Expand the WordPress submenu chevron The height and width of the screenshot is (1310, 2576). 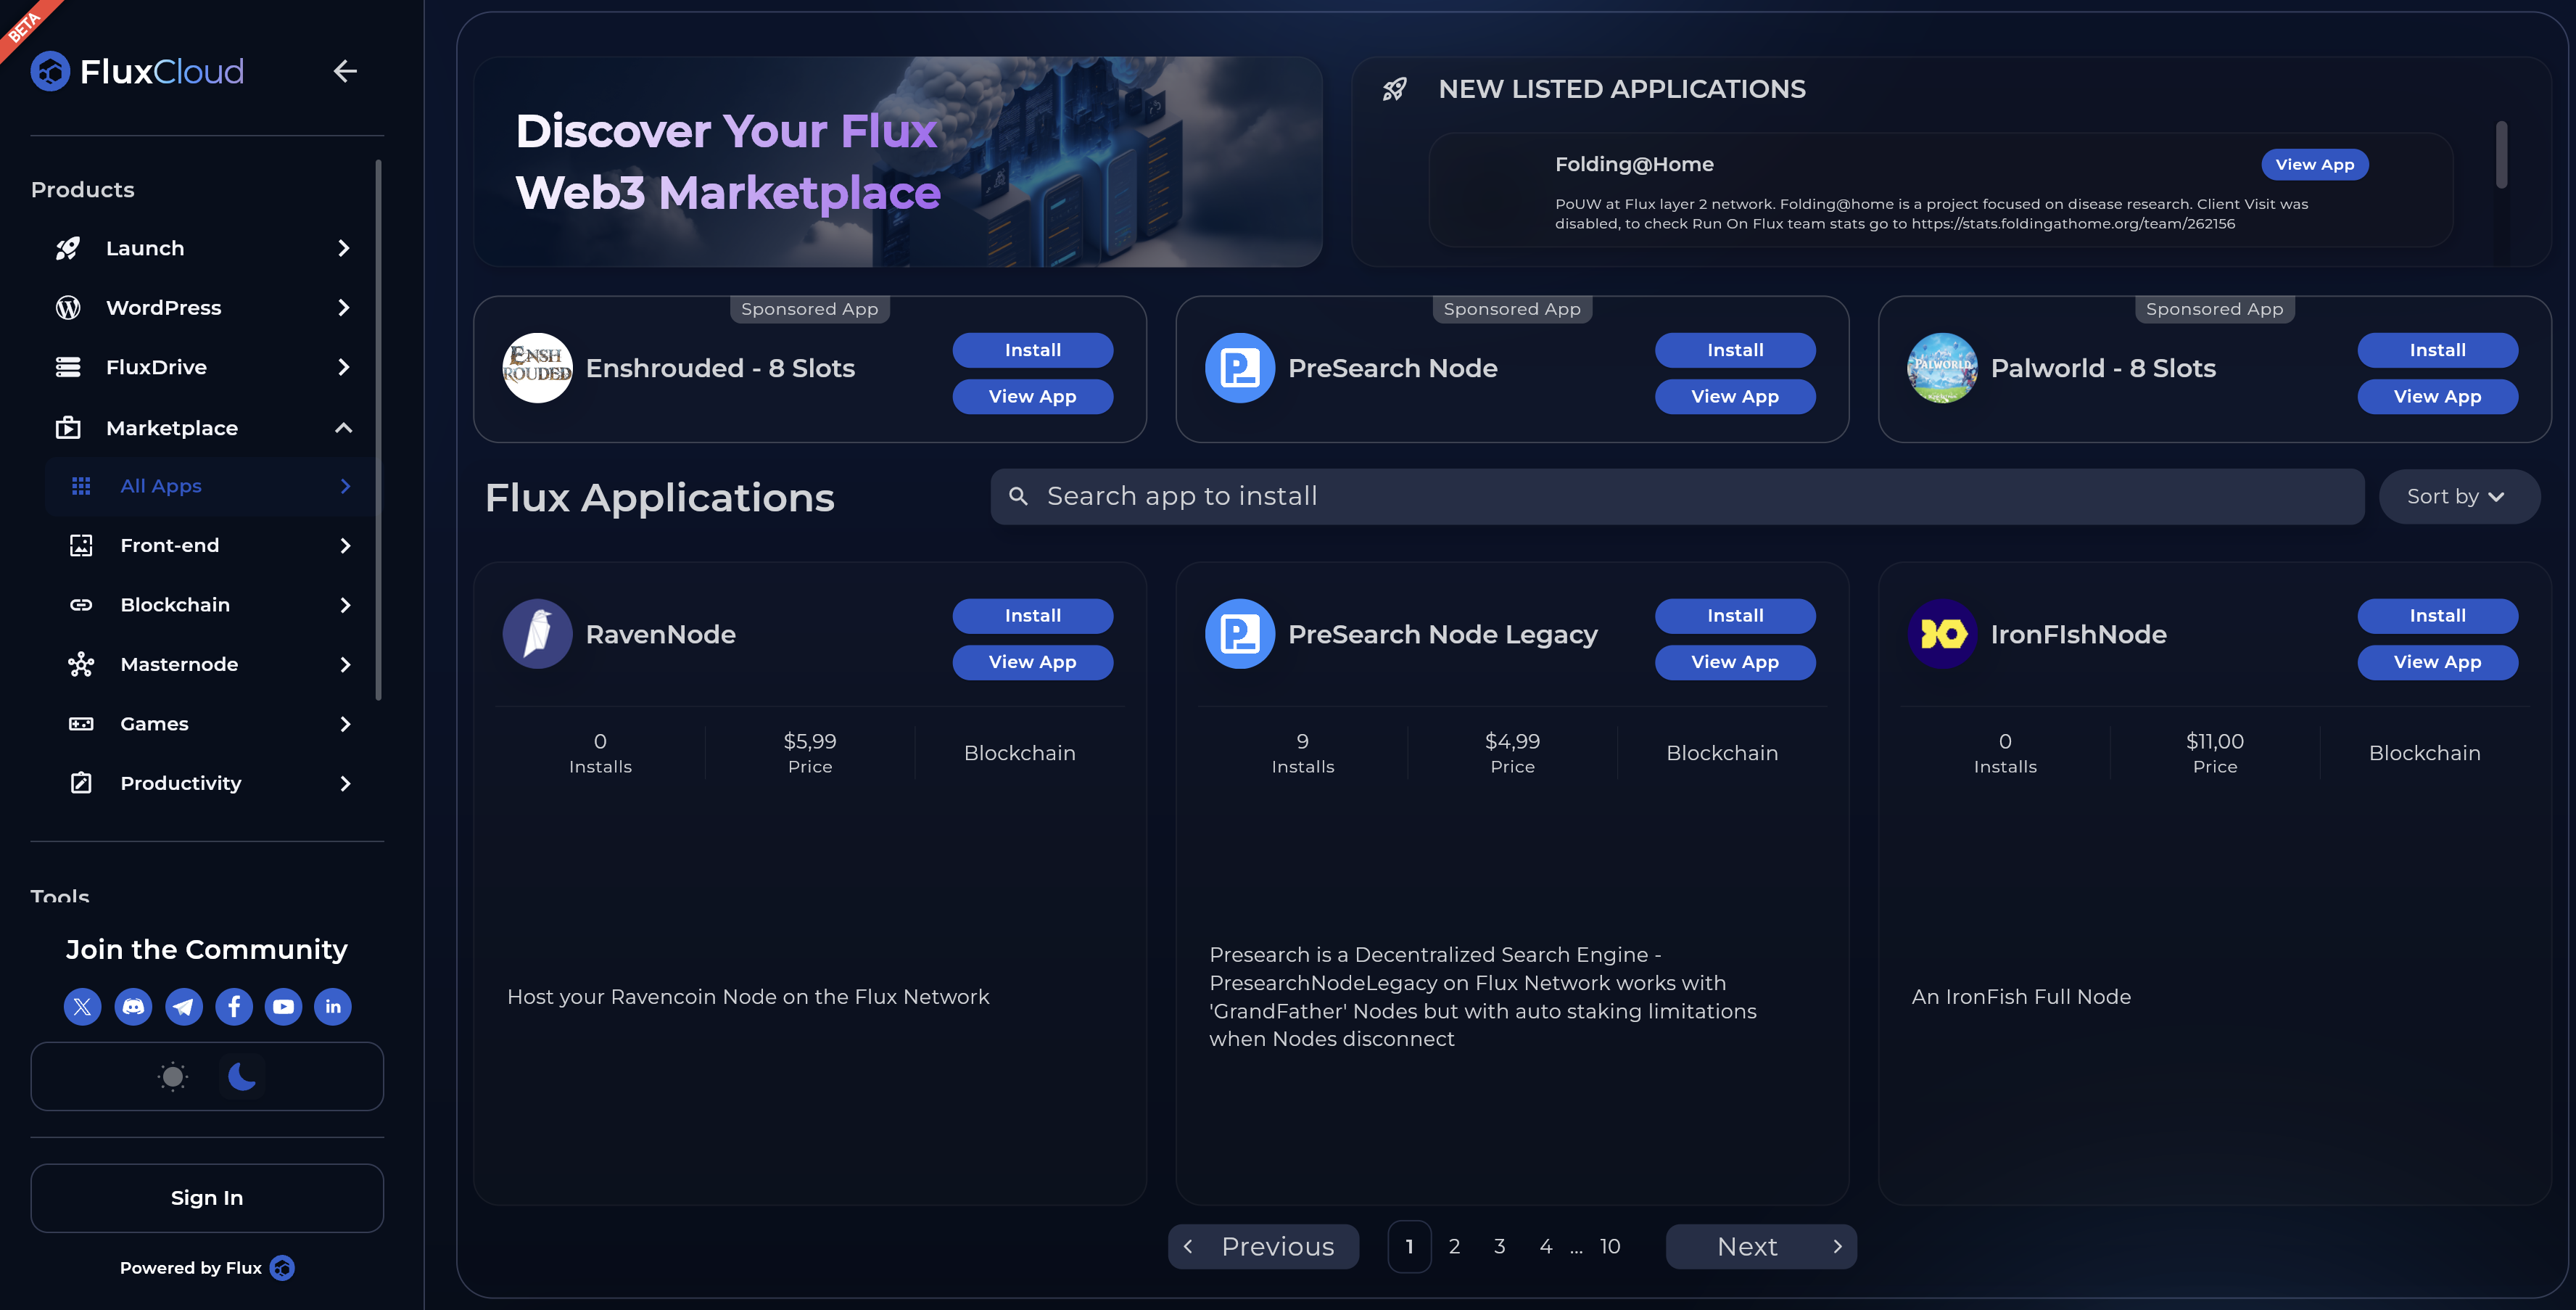click(x=344, y=308)
